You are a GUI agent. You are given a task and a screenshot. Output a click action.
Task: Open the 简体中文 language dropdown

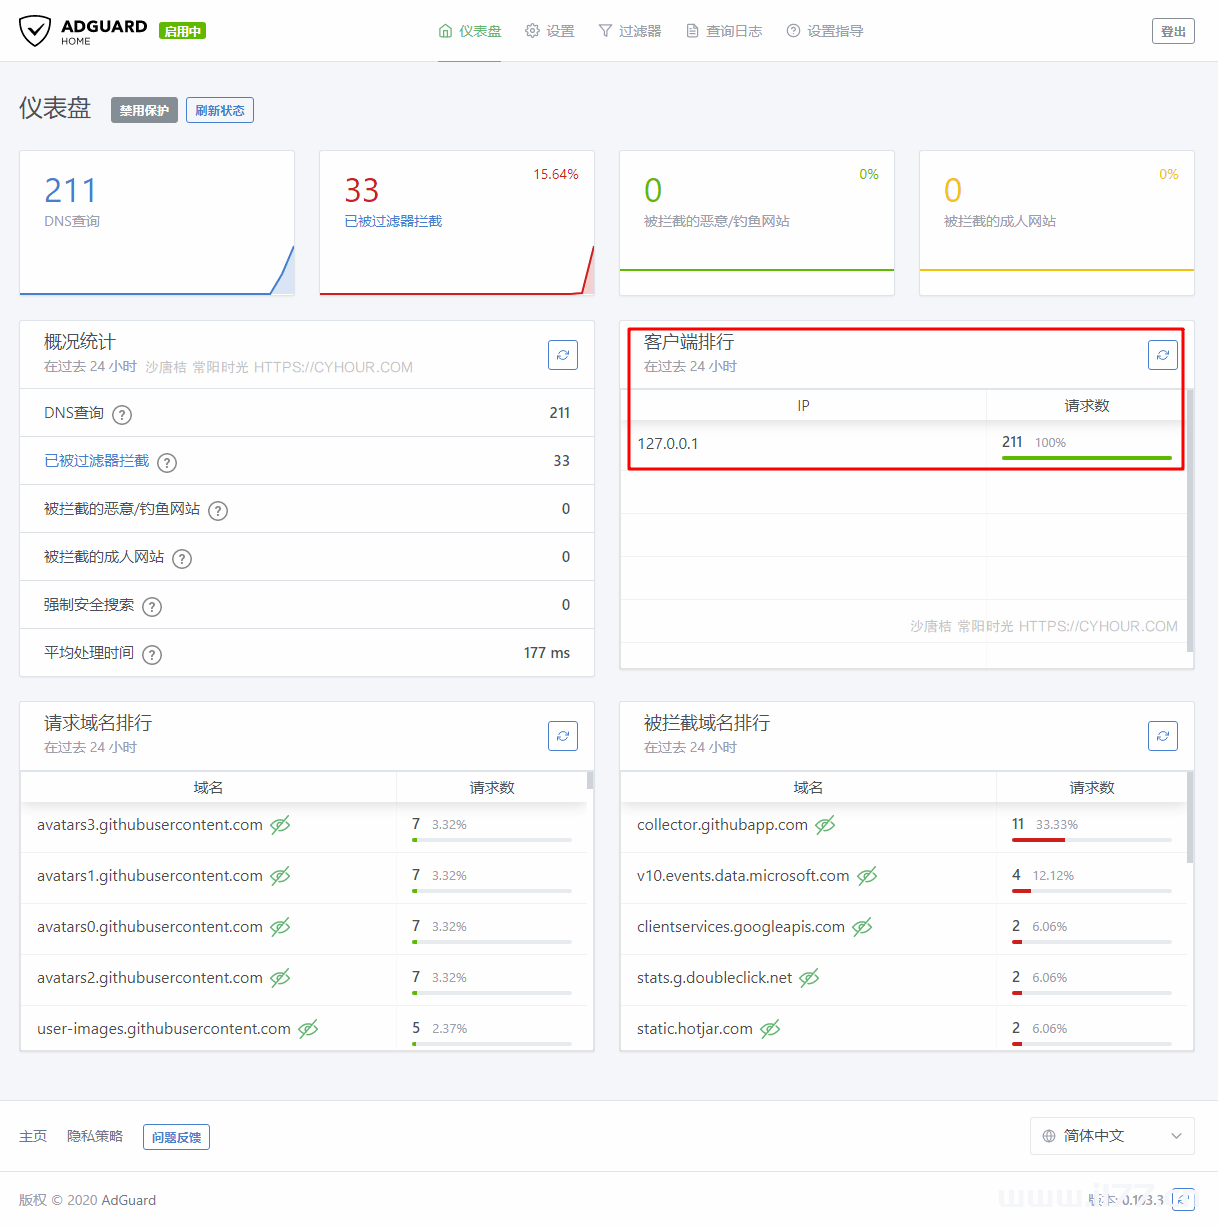[1111, 1136]
